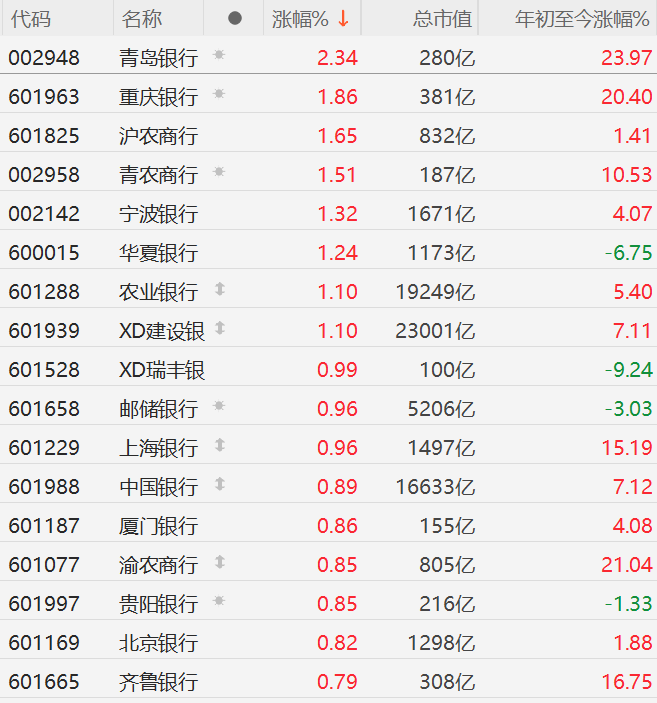Select stock code 002948
Image resolution: width=657 pixels, height=703 pixels.
44,58
